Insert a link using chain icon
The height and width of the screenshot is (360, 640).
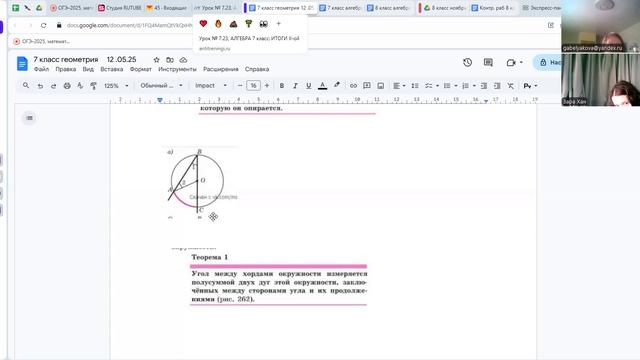(353, 86)
